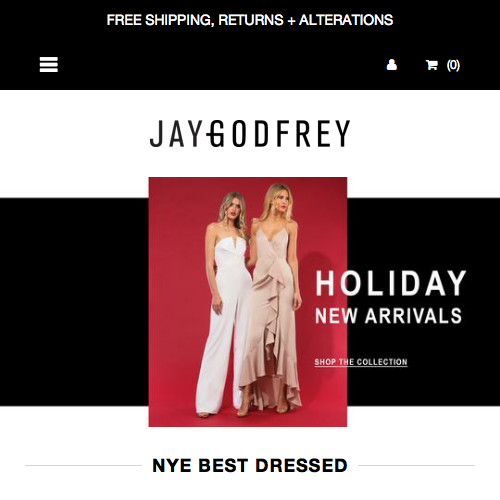Click the HOLIDAY headline text
This screenshot has height=500, width=500.
coord(391,283)
